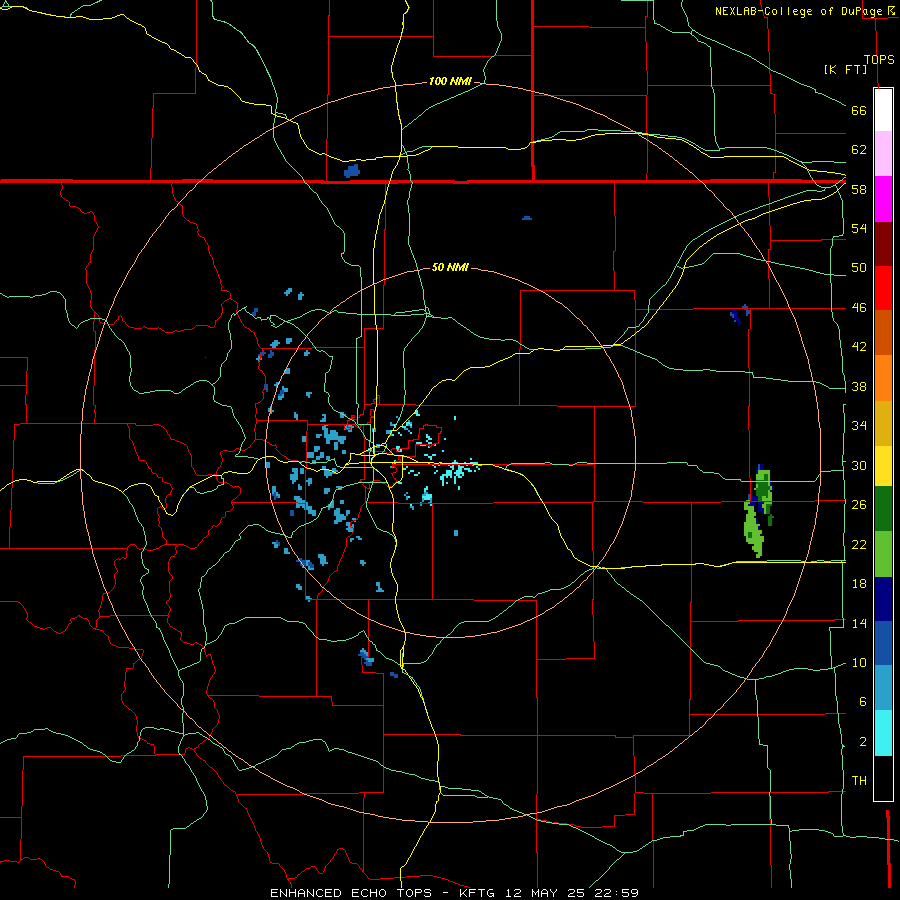Click the 54 value on the legend scale

(x=859, y=228)
